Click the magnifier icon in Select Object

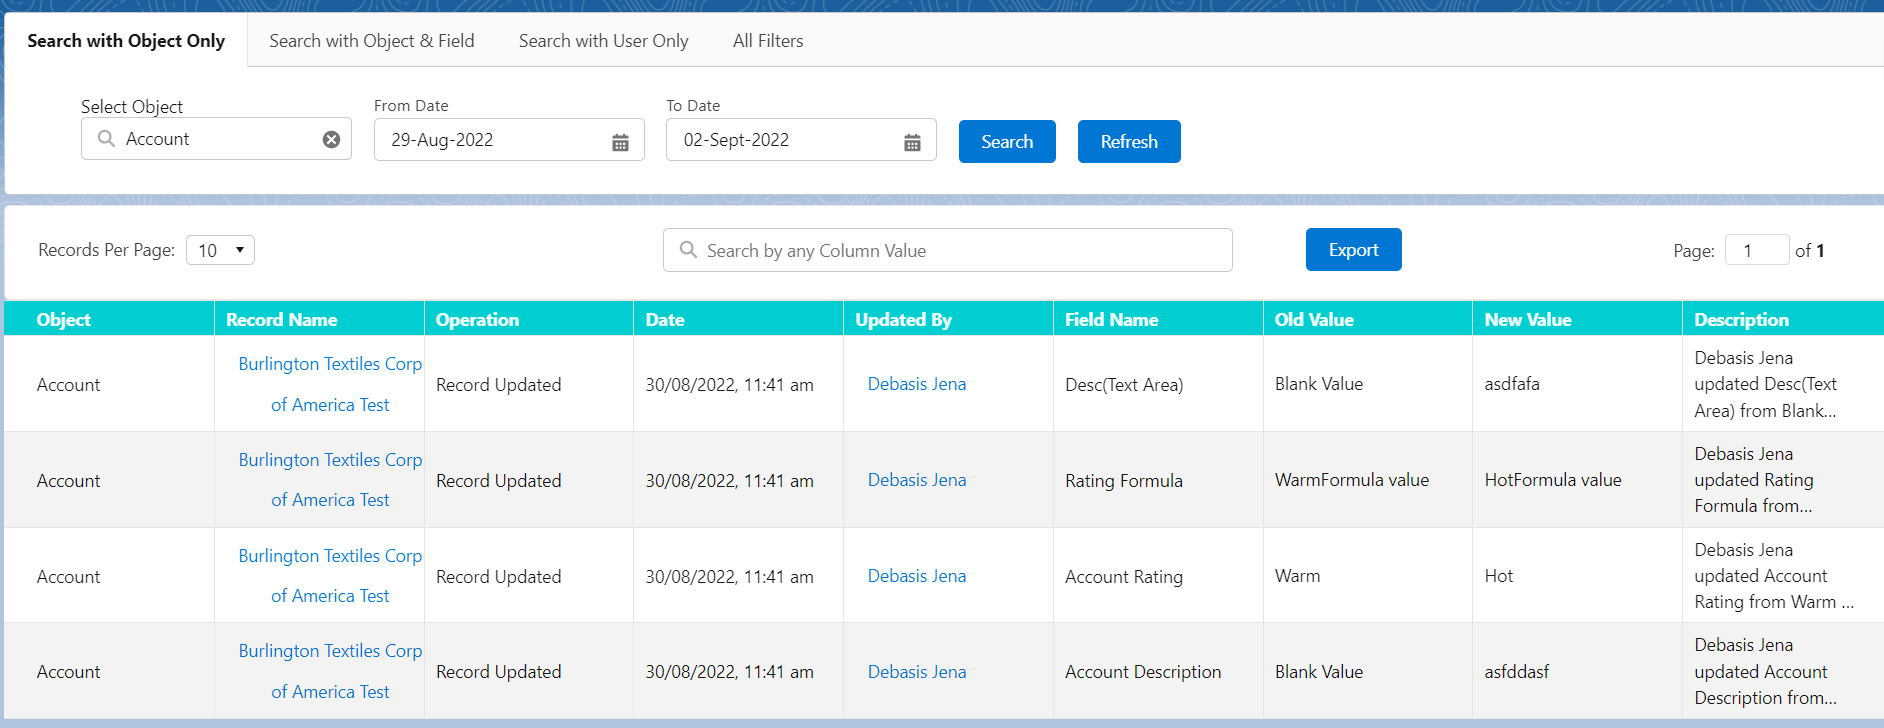(106, 139)
